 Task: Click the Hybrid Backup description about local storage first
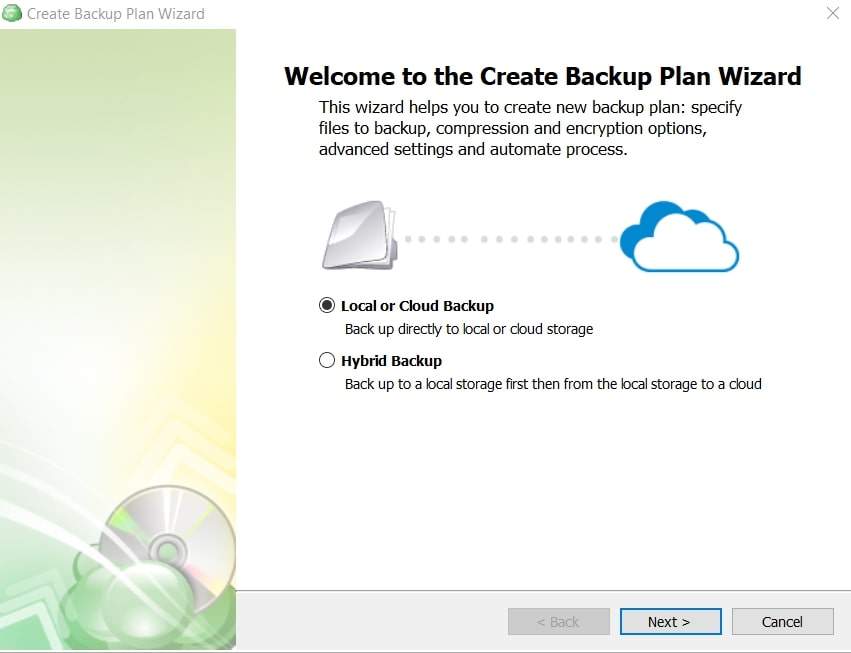(552, 384)
